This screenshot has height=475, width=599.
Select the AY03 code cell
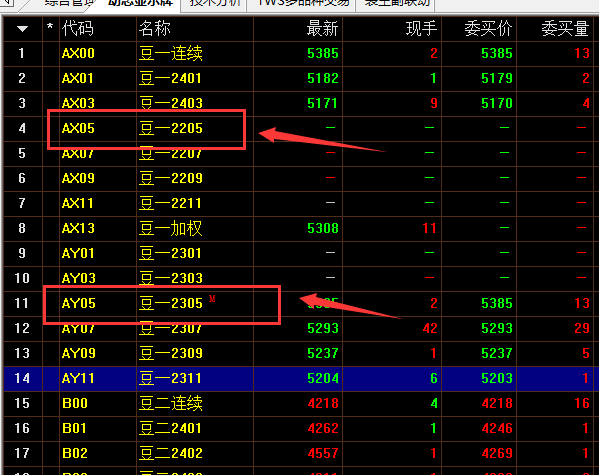tap(78, 278)
